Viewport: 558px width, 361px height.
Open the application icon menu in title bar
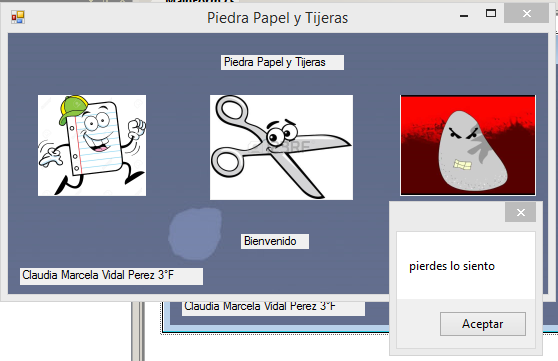coord(18,17)
